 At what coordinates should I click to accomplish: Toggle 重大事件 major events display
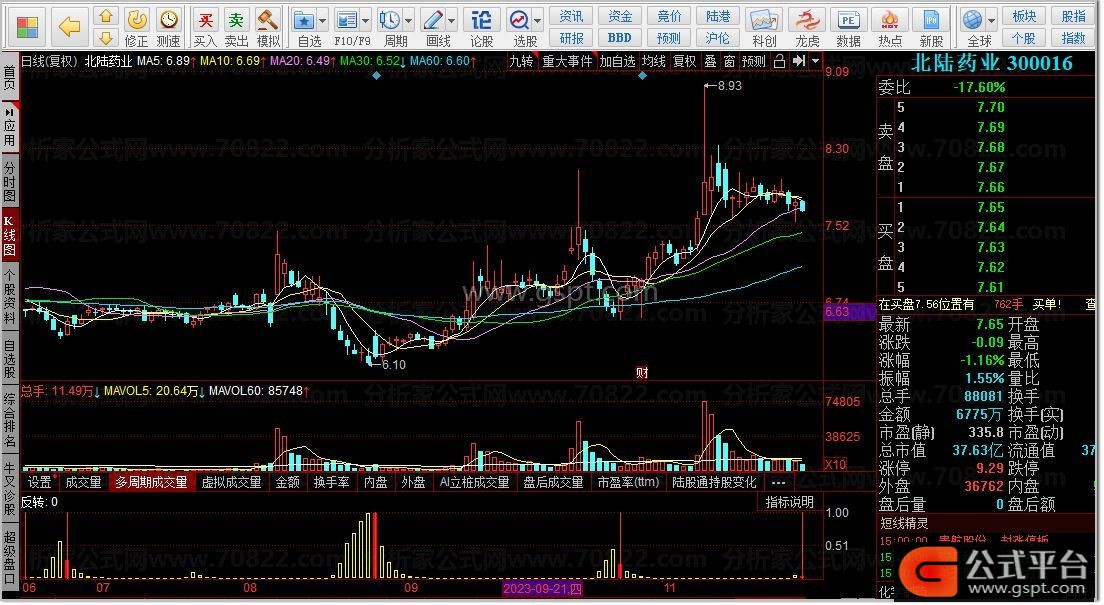click(x=567, y=62)
